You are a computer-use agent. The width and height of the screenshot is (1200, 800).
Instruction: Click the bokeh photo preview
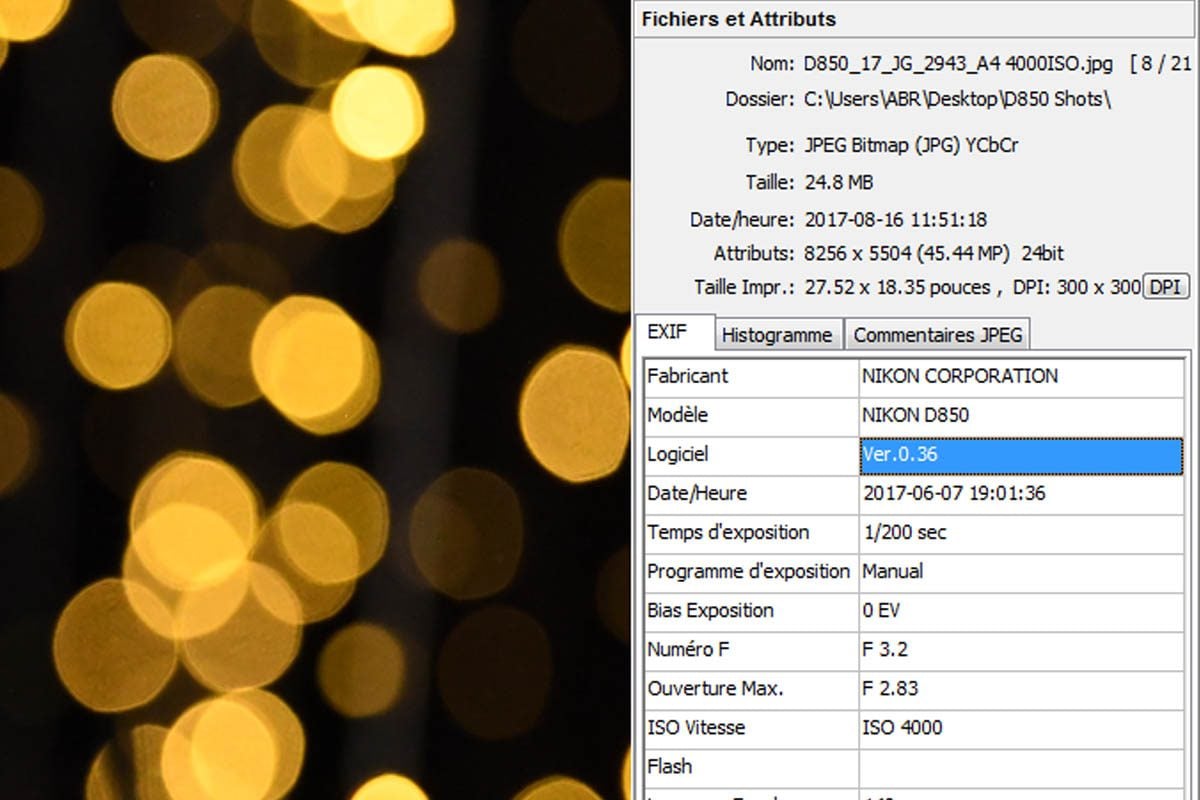315,400
